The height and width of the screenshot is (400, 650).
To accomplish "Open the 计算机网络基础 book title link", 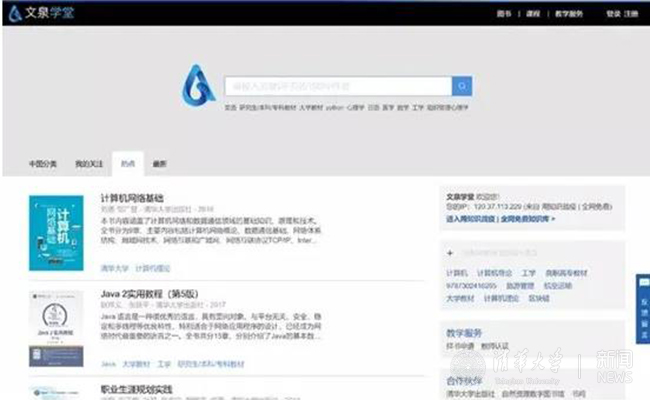I will (x=131, y=198).
